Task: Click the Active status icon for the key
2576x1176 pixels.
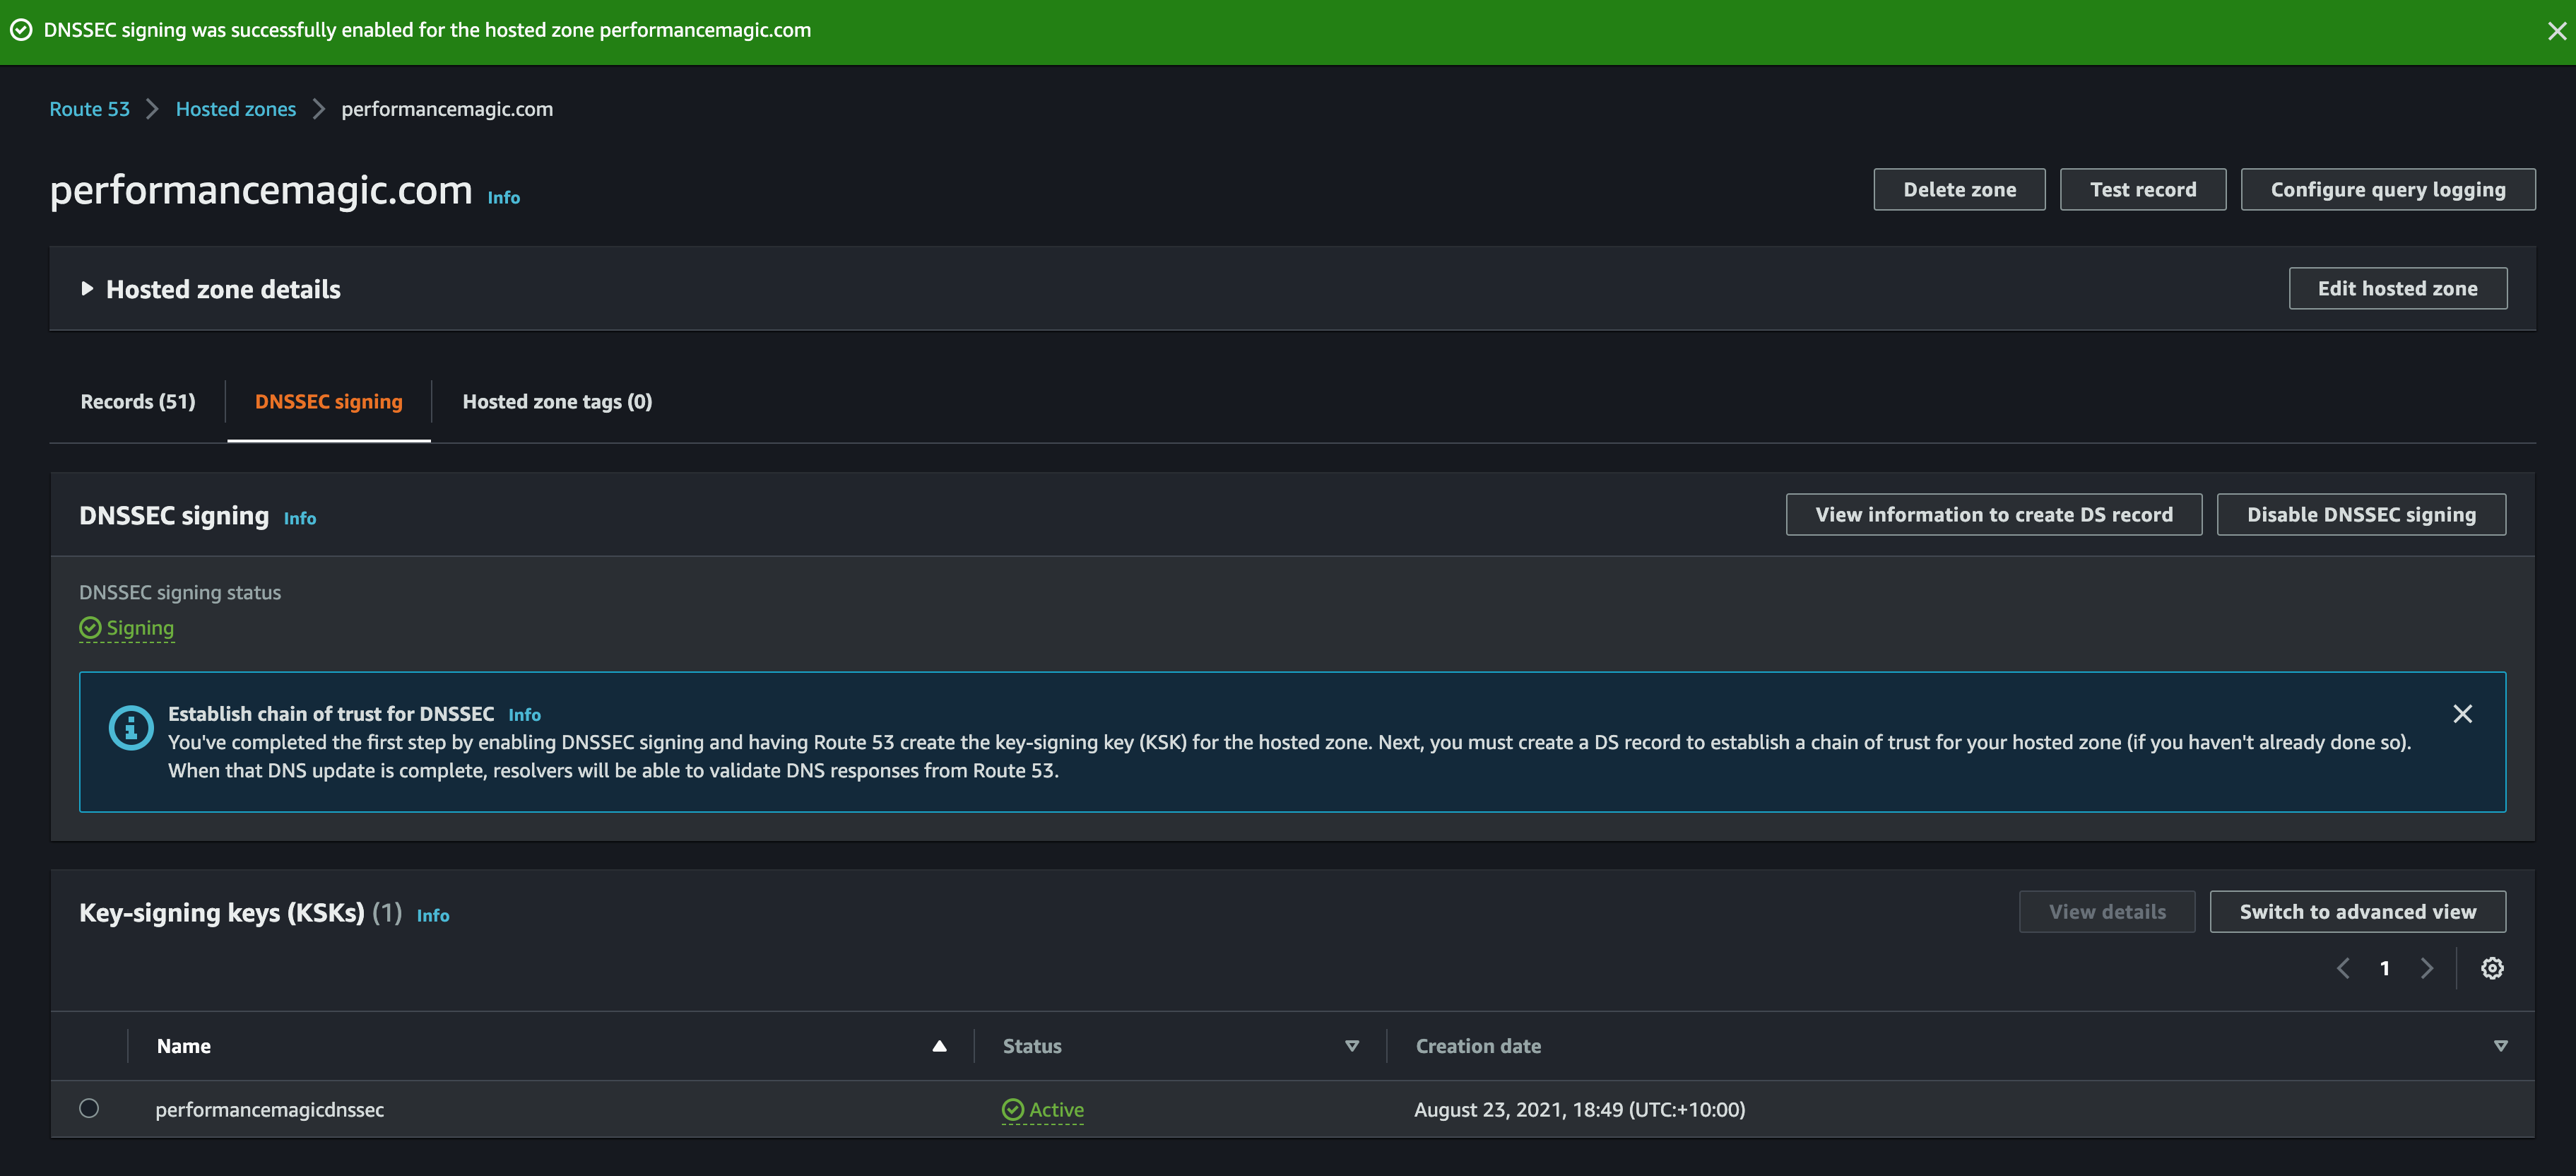Action: tap(1012, 1110)
